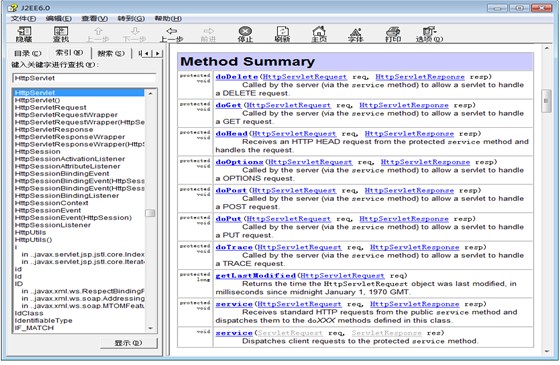Open the doPost method link
Viewport: 560px width, 365px height.
point(231,190)
